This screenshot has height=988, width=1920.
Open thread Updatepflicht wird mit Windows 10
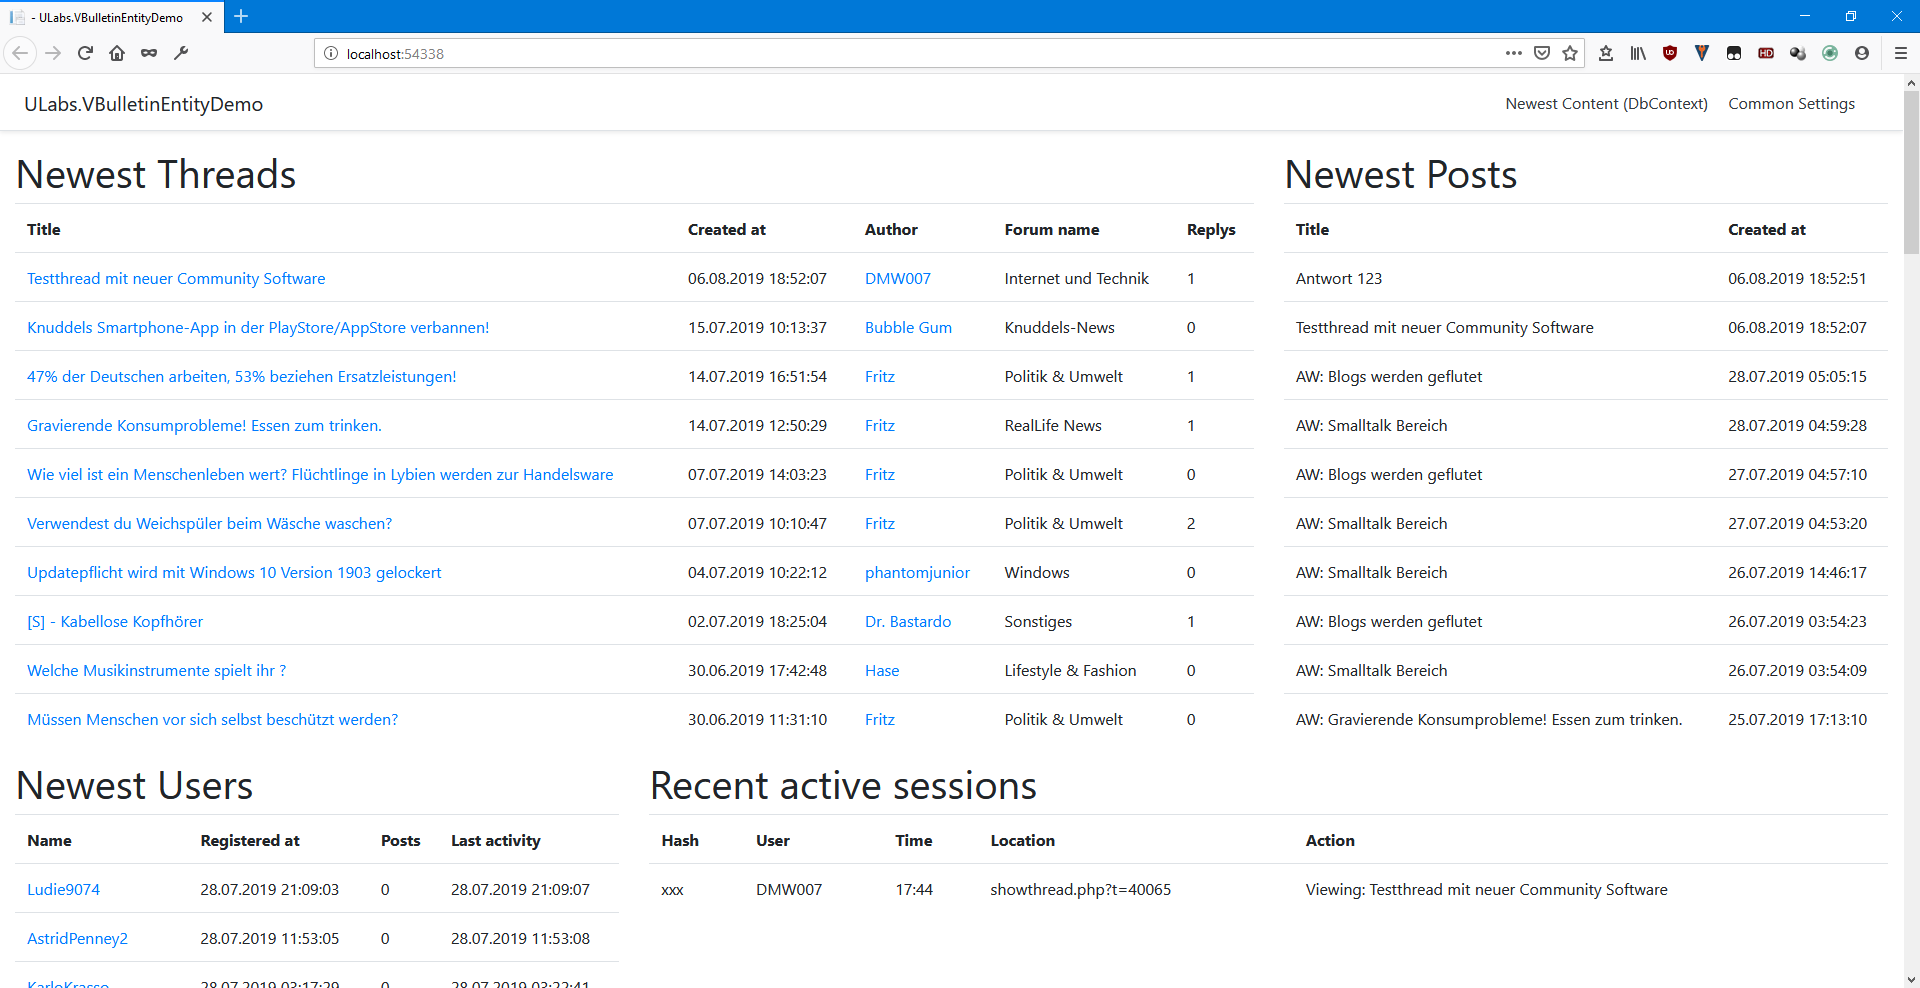tap(234, 573)
